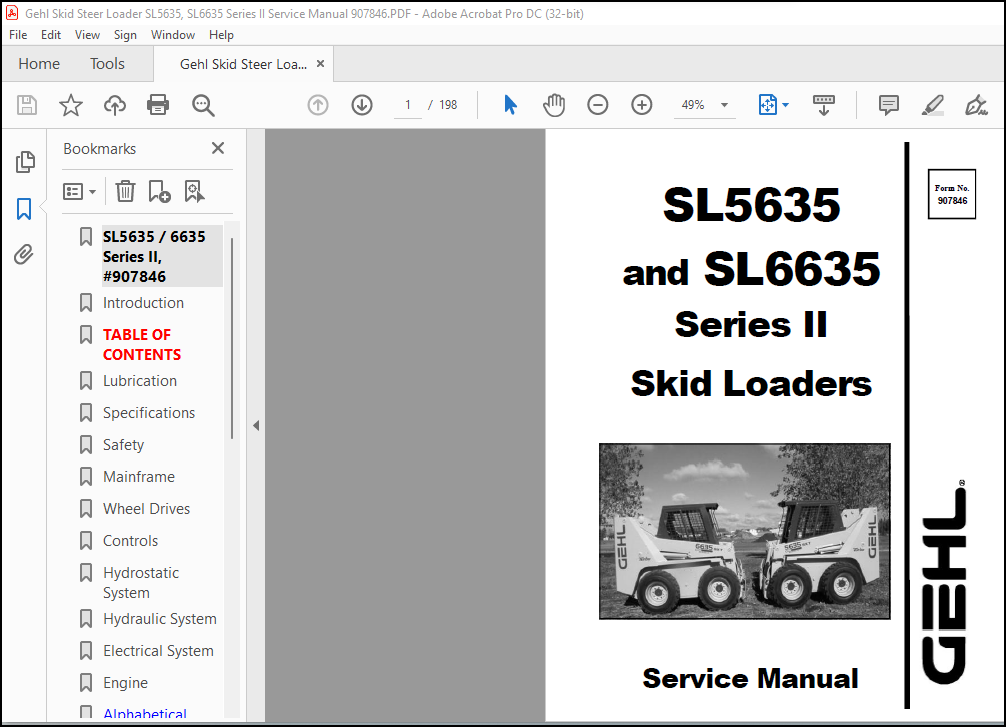Open the Sign document pen icon
1006x727 pixels.
[x=976, y=105]
